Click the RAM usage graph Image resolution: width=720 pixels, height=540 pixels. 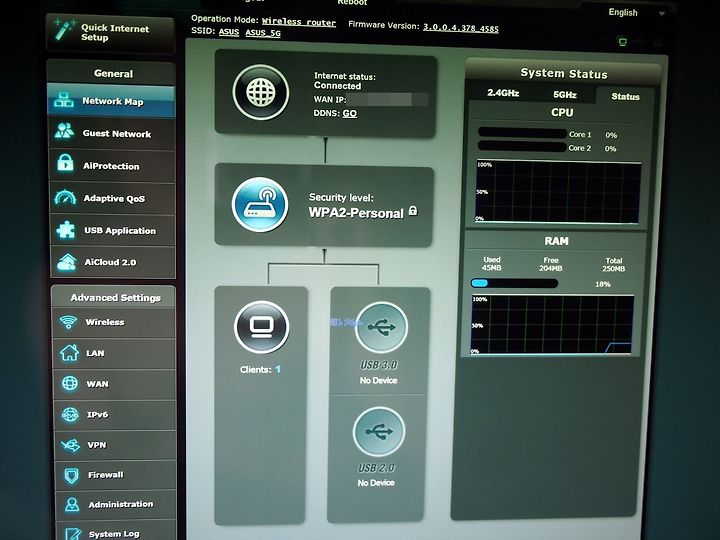pos(552,325)
